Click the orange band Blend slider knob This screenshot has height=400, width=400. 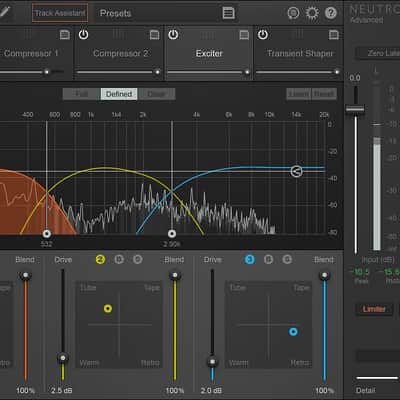pos(25,275)
